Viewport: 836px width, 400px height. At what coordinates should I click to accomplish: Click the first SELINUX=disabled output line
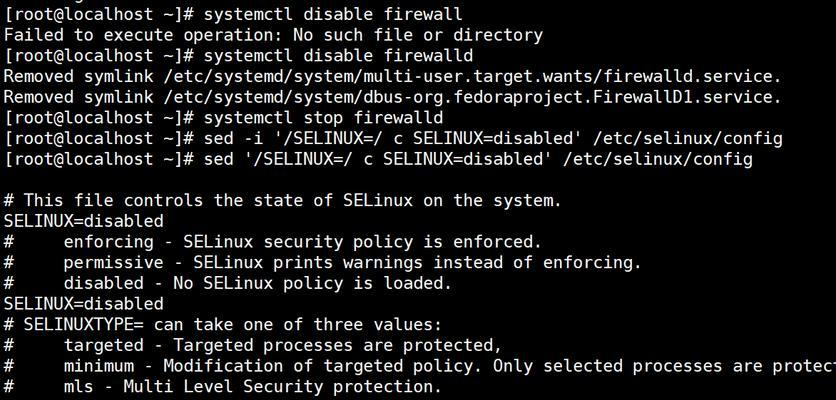click(x=84, y=221)
